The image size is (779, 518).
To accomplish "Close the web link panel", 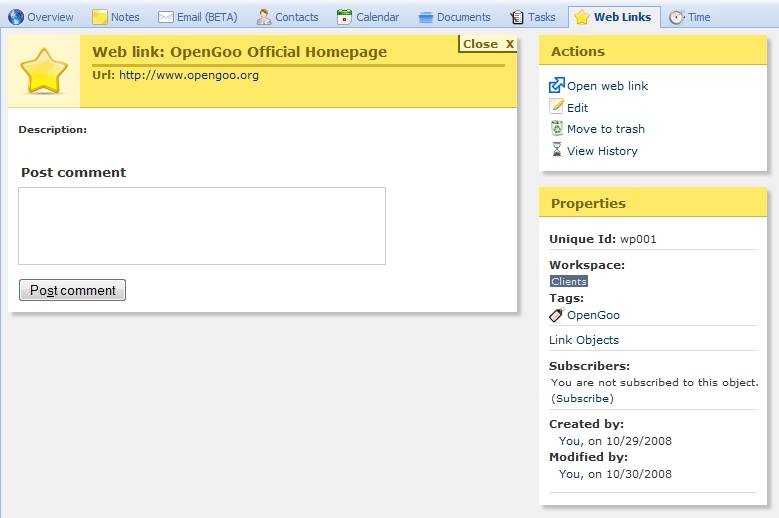I will (488, 44).
